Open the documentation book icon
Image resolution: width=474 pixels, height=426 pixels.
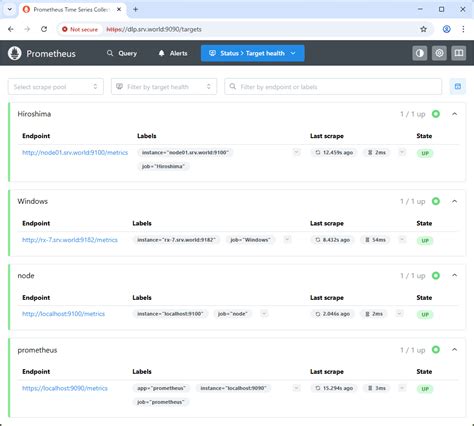point(459,53)
